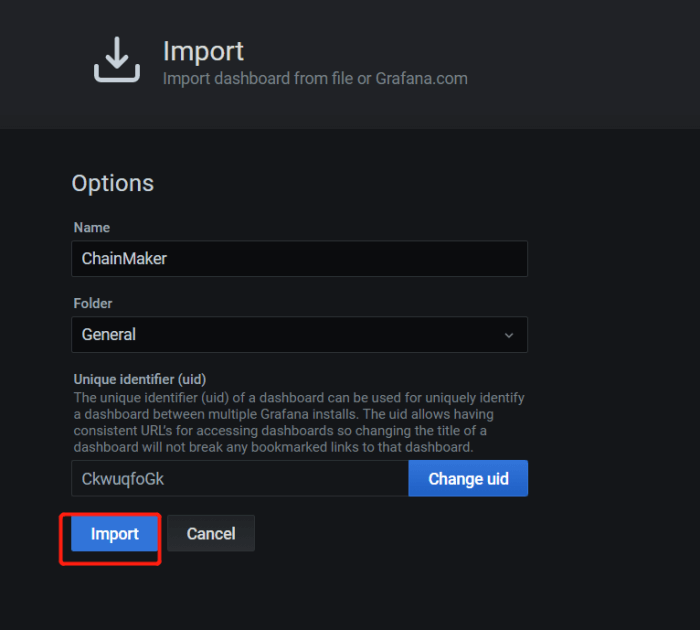Click the uid description paragraph

(x=299, y=422)
